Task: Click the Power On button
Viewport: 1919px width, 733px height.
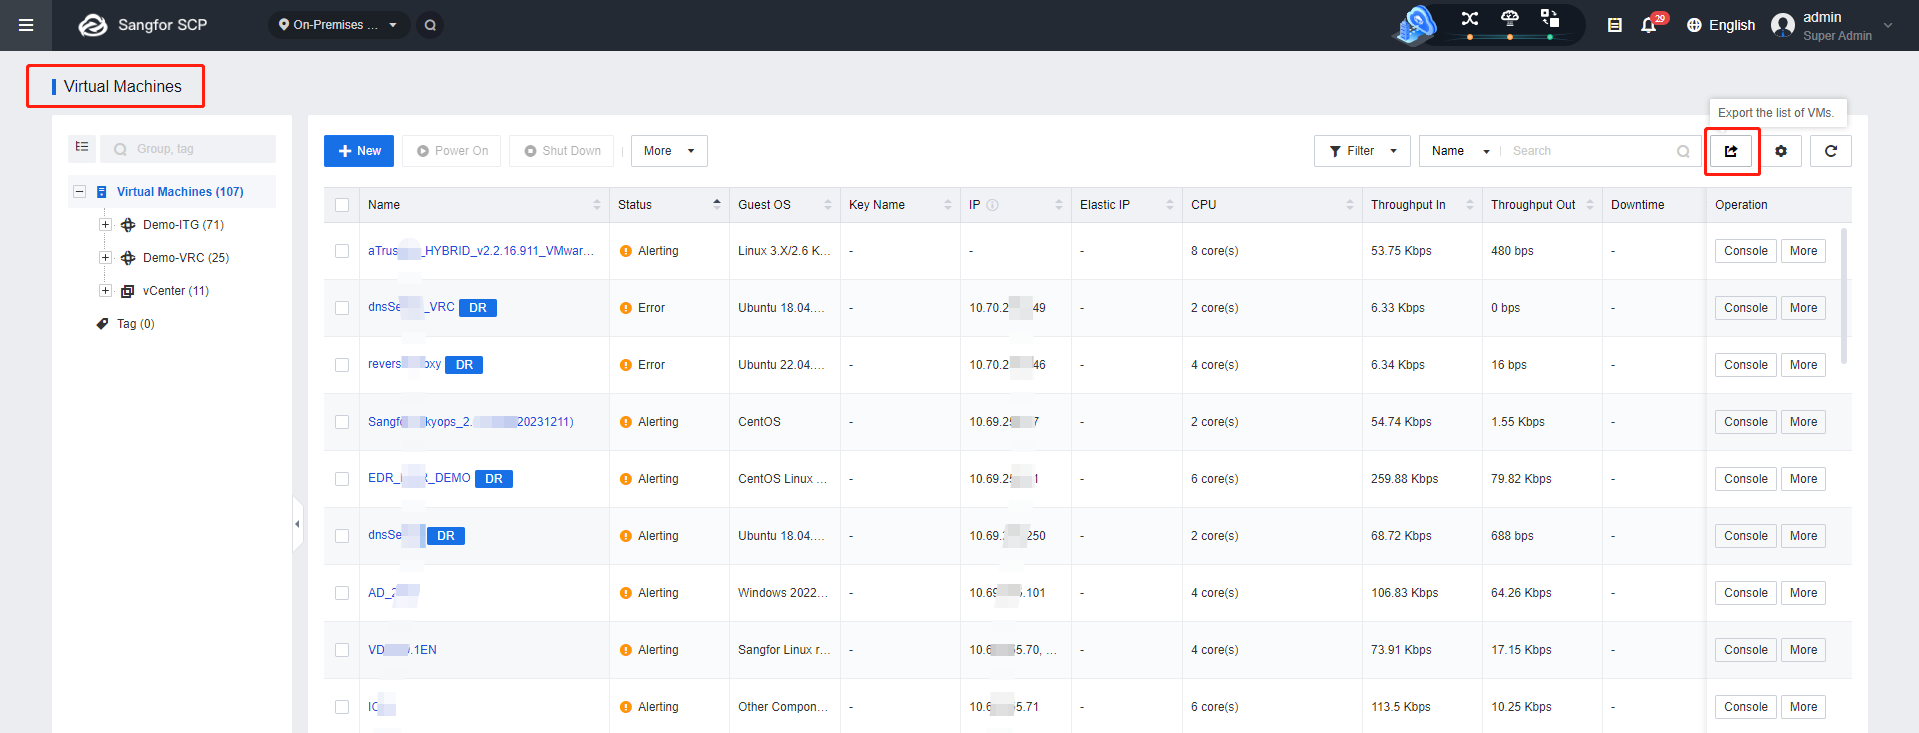Action: 452,151
